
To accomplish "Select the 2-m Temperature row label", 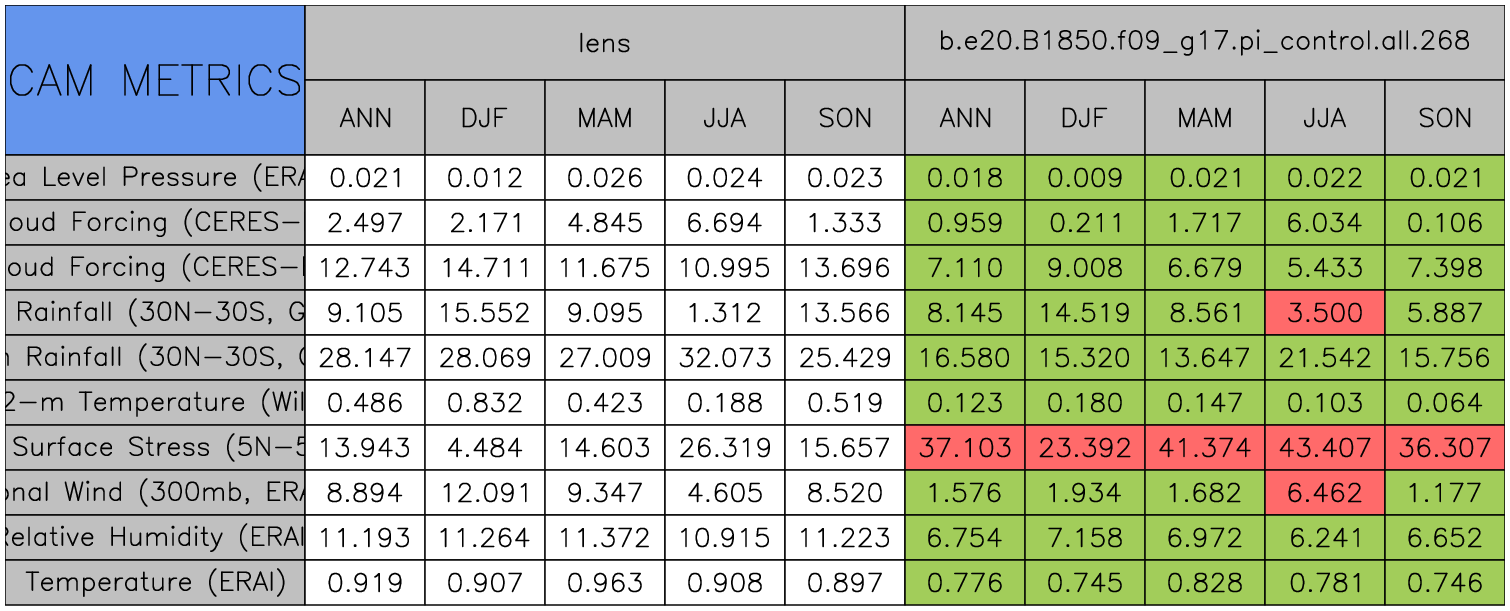I will pyautogui.click(x=155, y=403).
